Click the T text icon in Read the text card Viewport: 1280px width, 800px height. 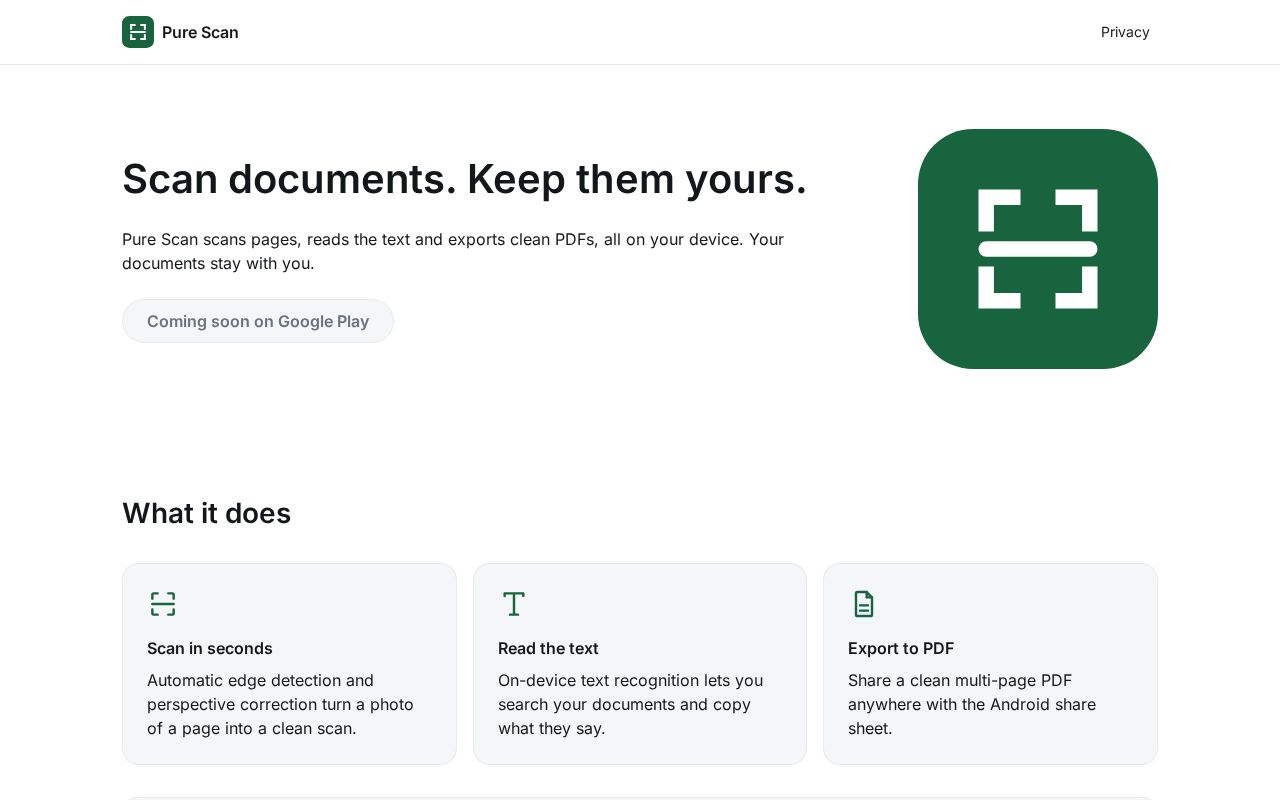click(514, 604)
